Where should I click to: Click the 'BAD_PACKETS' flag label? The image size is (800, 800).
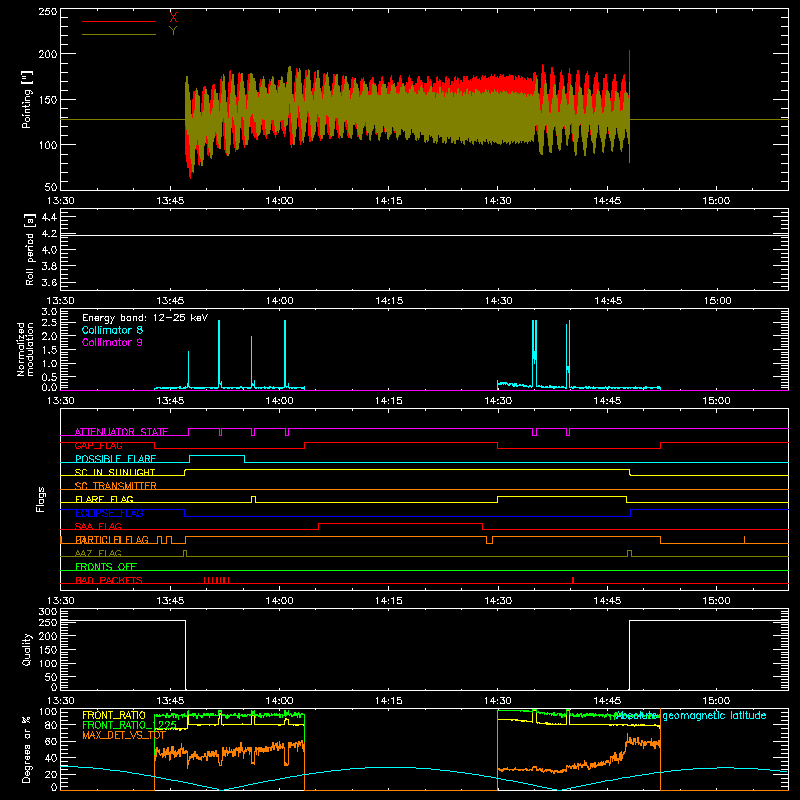pos(109,580)
